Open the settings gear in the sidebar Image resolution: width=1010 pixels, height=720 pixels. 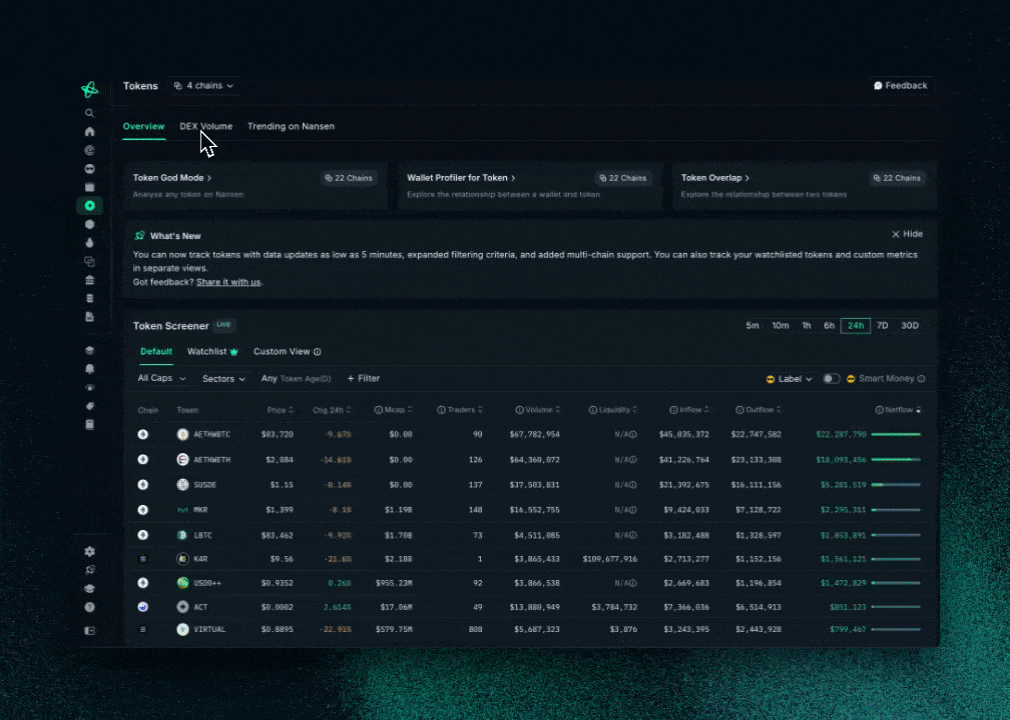(90, 552)
